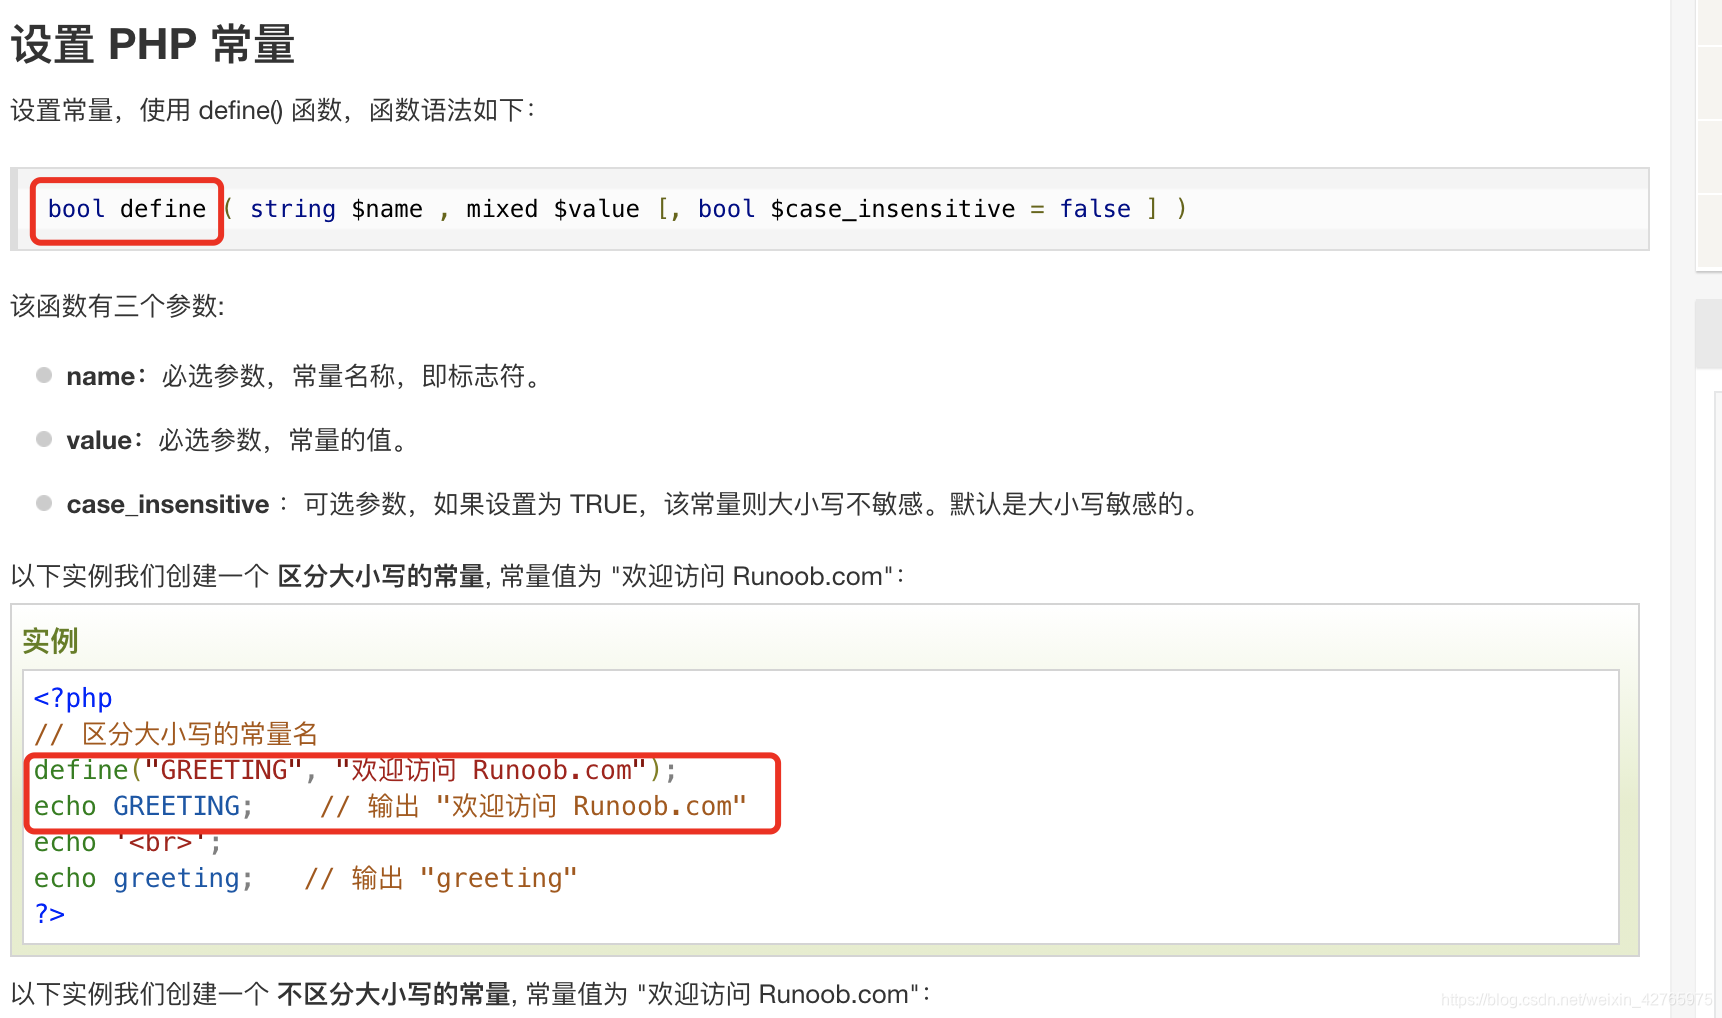The image size is (1722, 1018).
Task: Click the '?>' closing PHP tag
Action: pos(49,914)
